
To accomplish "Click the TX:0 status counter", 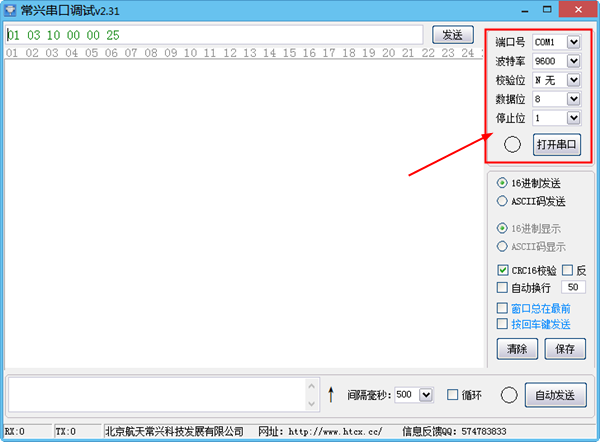I will pyautogui.click(x=65, y=432).
